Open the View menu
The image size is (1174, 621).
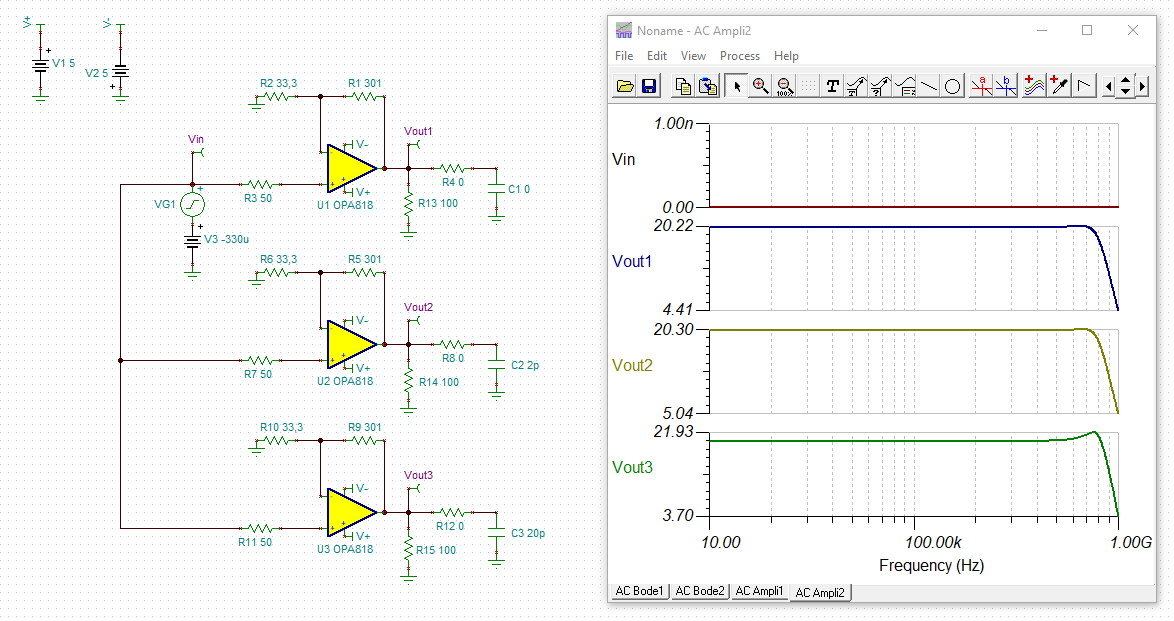click(693, 56)
